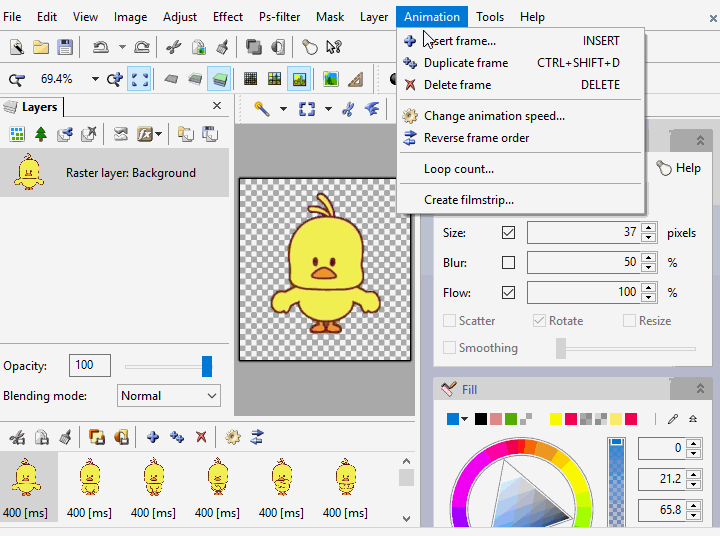The height and width of the screenshot is (536, 720).
Task: Click the Help hand icon in tool panel
Action: pos(664,168)
